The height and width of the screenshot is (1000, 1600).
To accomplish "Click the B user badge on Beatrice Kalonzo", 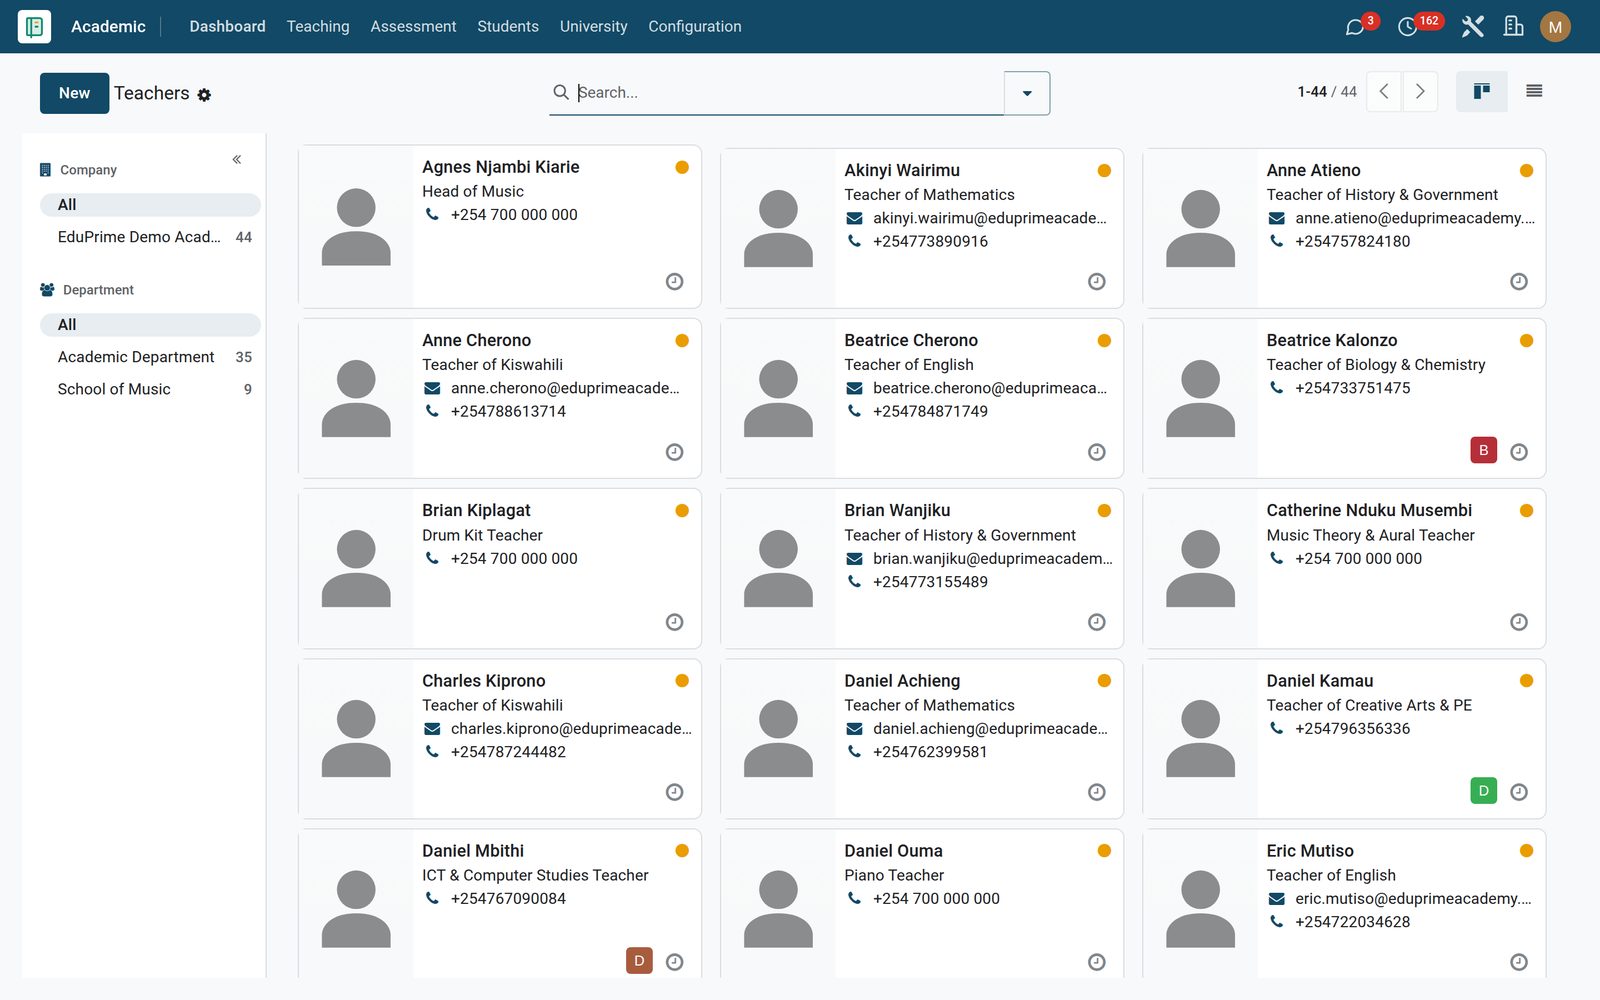I will (1484, 450).
